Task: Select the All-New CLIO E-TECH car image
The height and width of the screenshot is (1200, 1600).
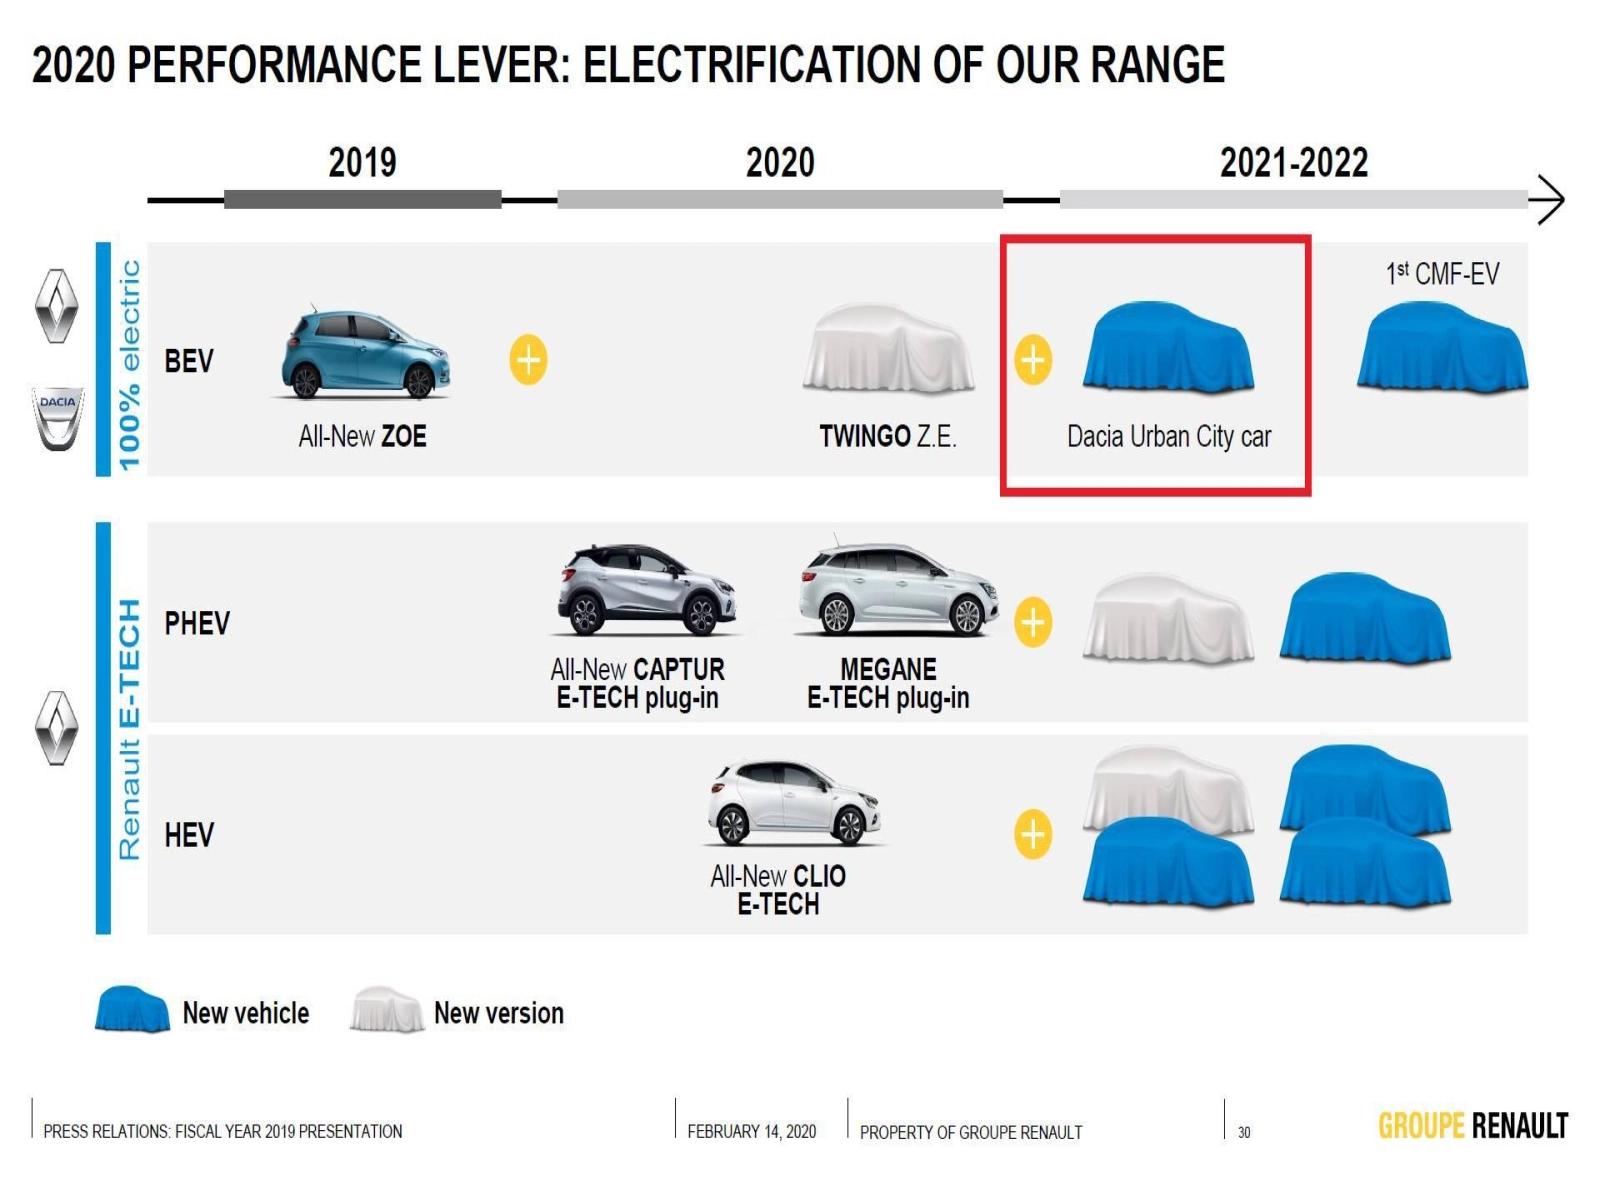Action: [x=794, y=802]
